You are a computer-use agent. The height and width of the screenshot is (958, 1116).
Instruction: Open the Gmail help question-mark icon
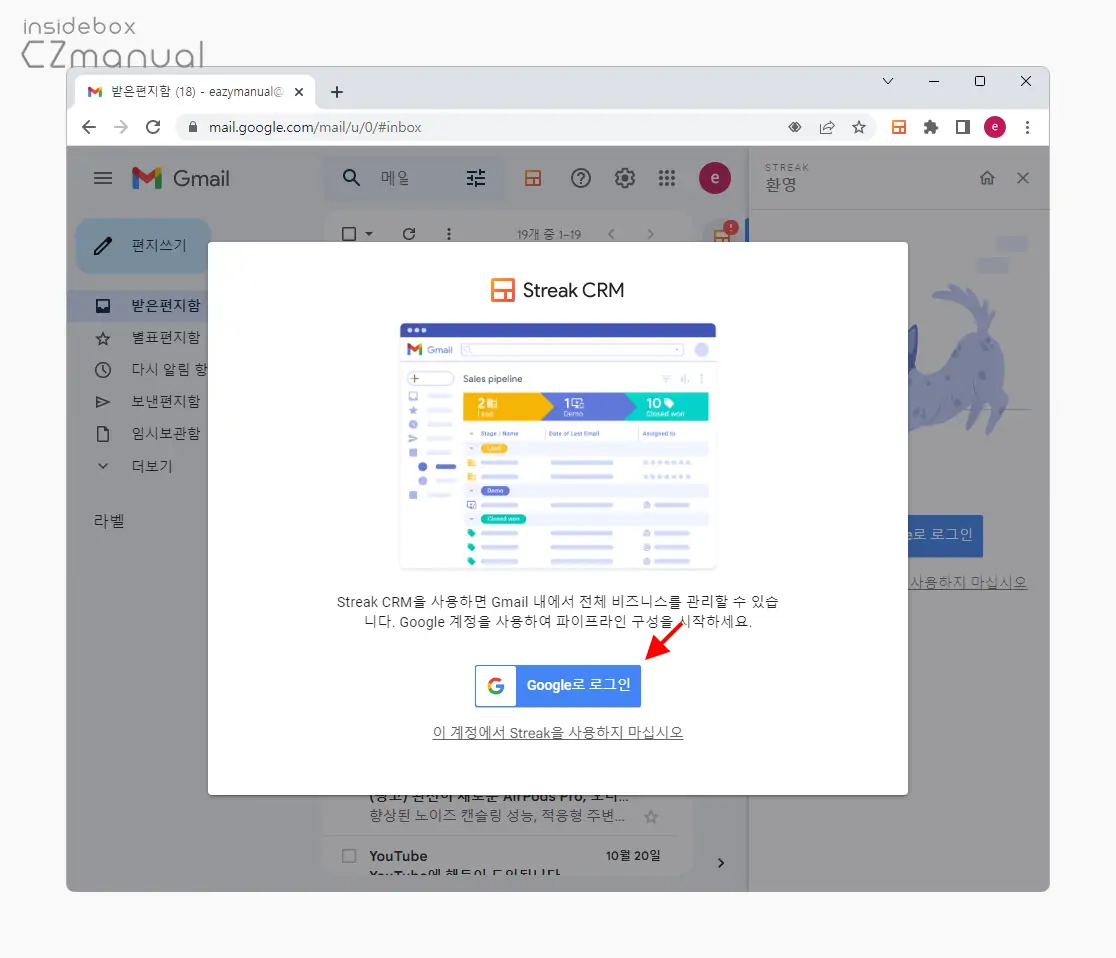tap(581, 178)
